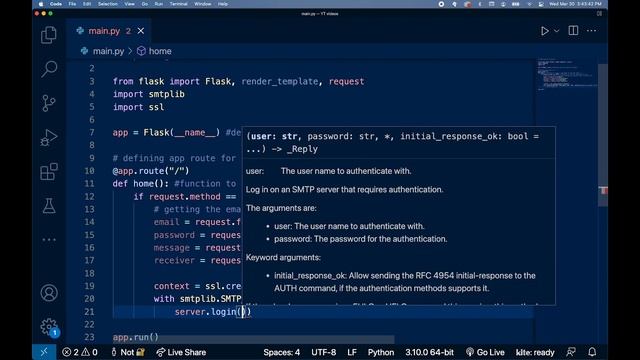The width and height of the screenshot is (640, 360).
Task: Split the editor to the right
Action: 573,31
